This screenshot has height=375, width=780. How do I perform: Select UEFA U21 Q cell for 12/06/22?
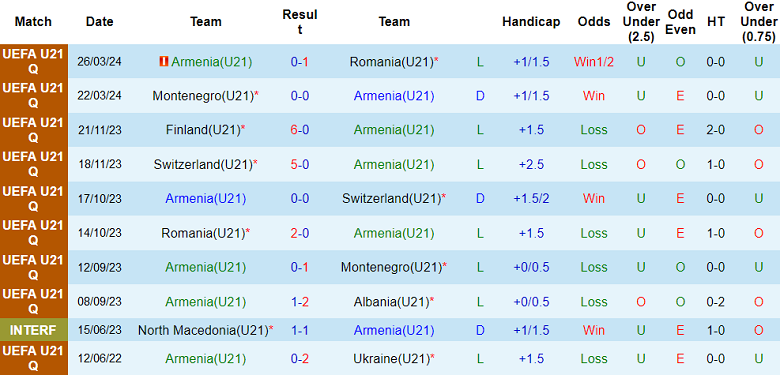[x=33, y=359]
